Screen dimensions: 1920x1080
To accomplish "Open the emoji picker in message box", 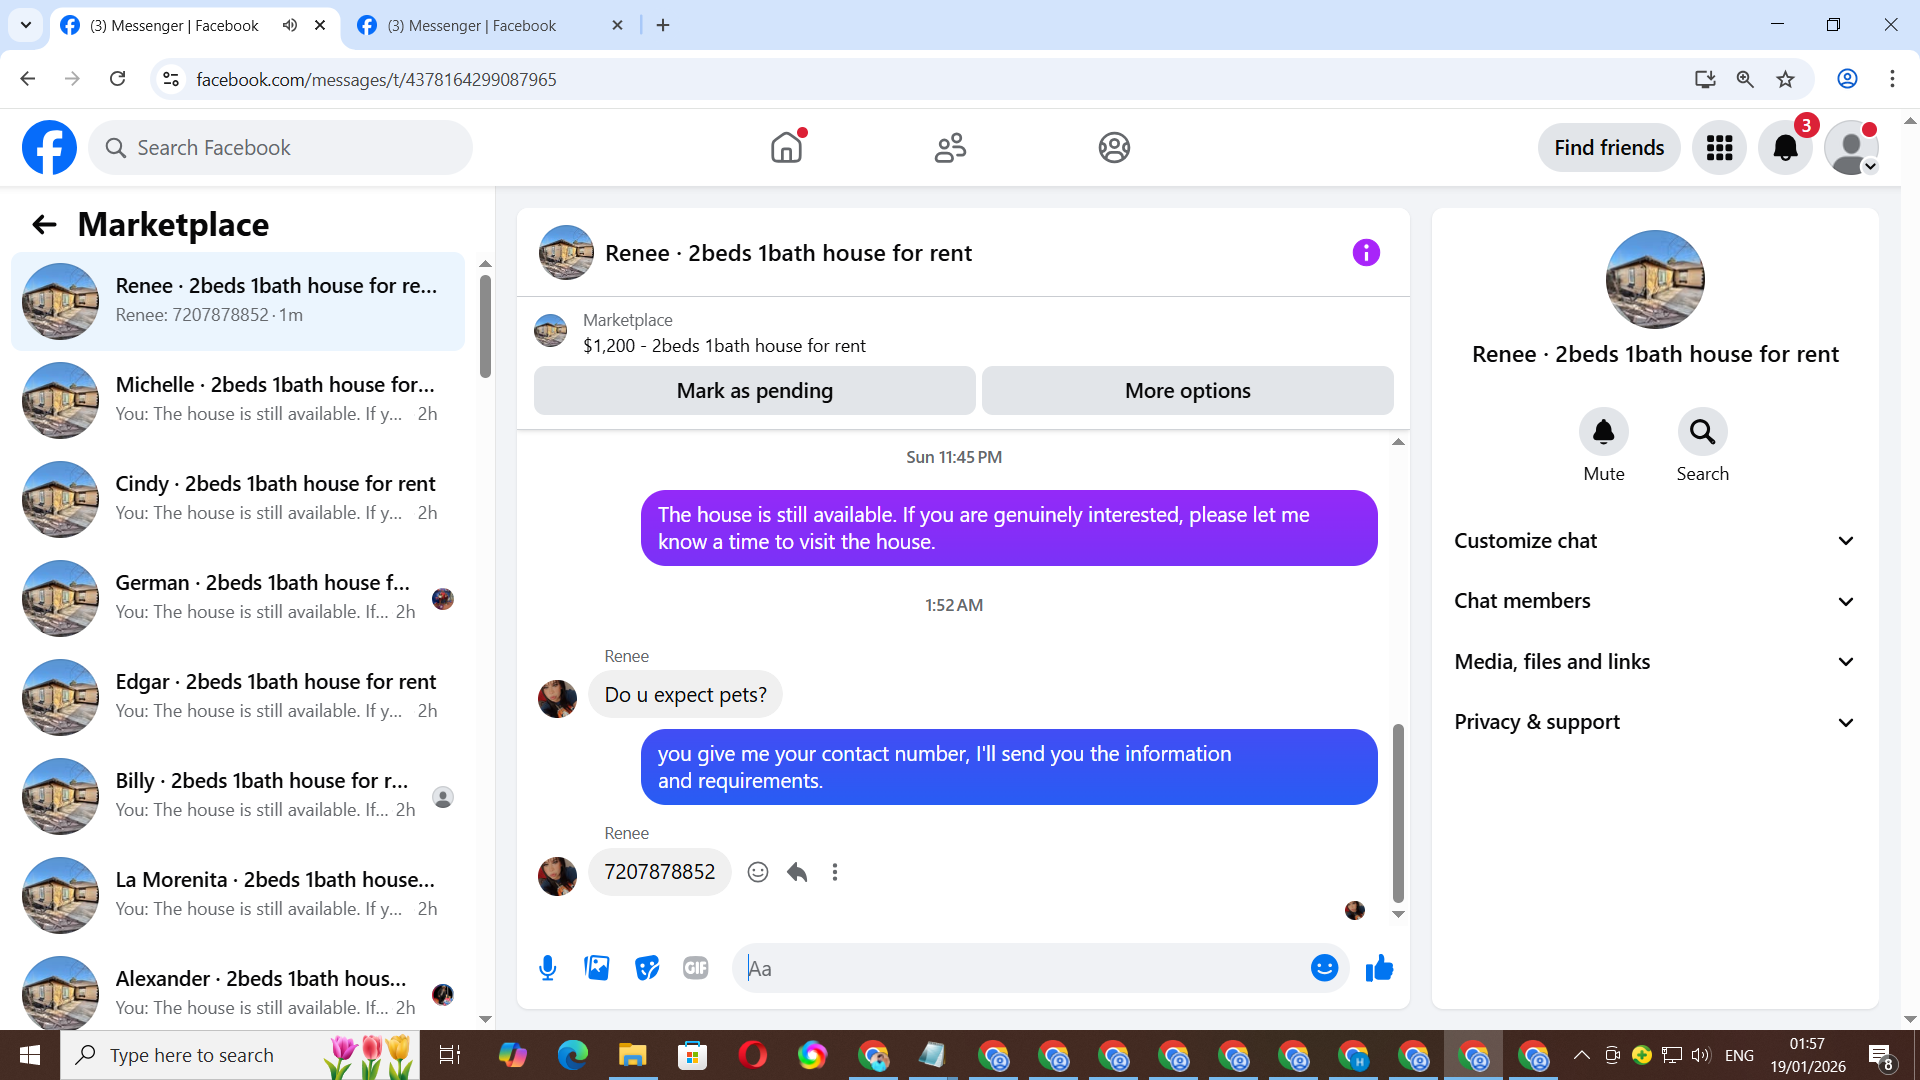I will coord(1324,968).
